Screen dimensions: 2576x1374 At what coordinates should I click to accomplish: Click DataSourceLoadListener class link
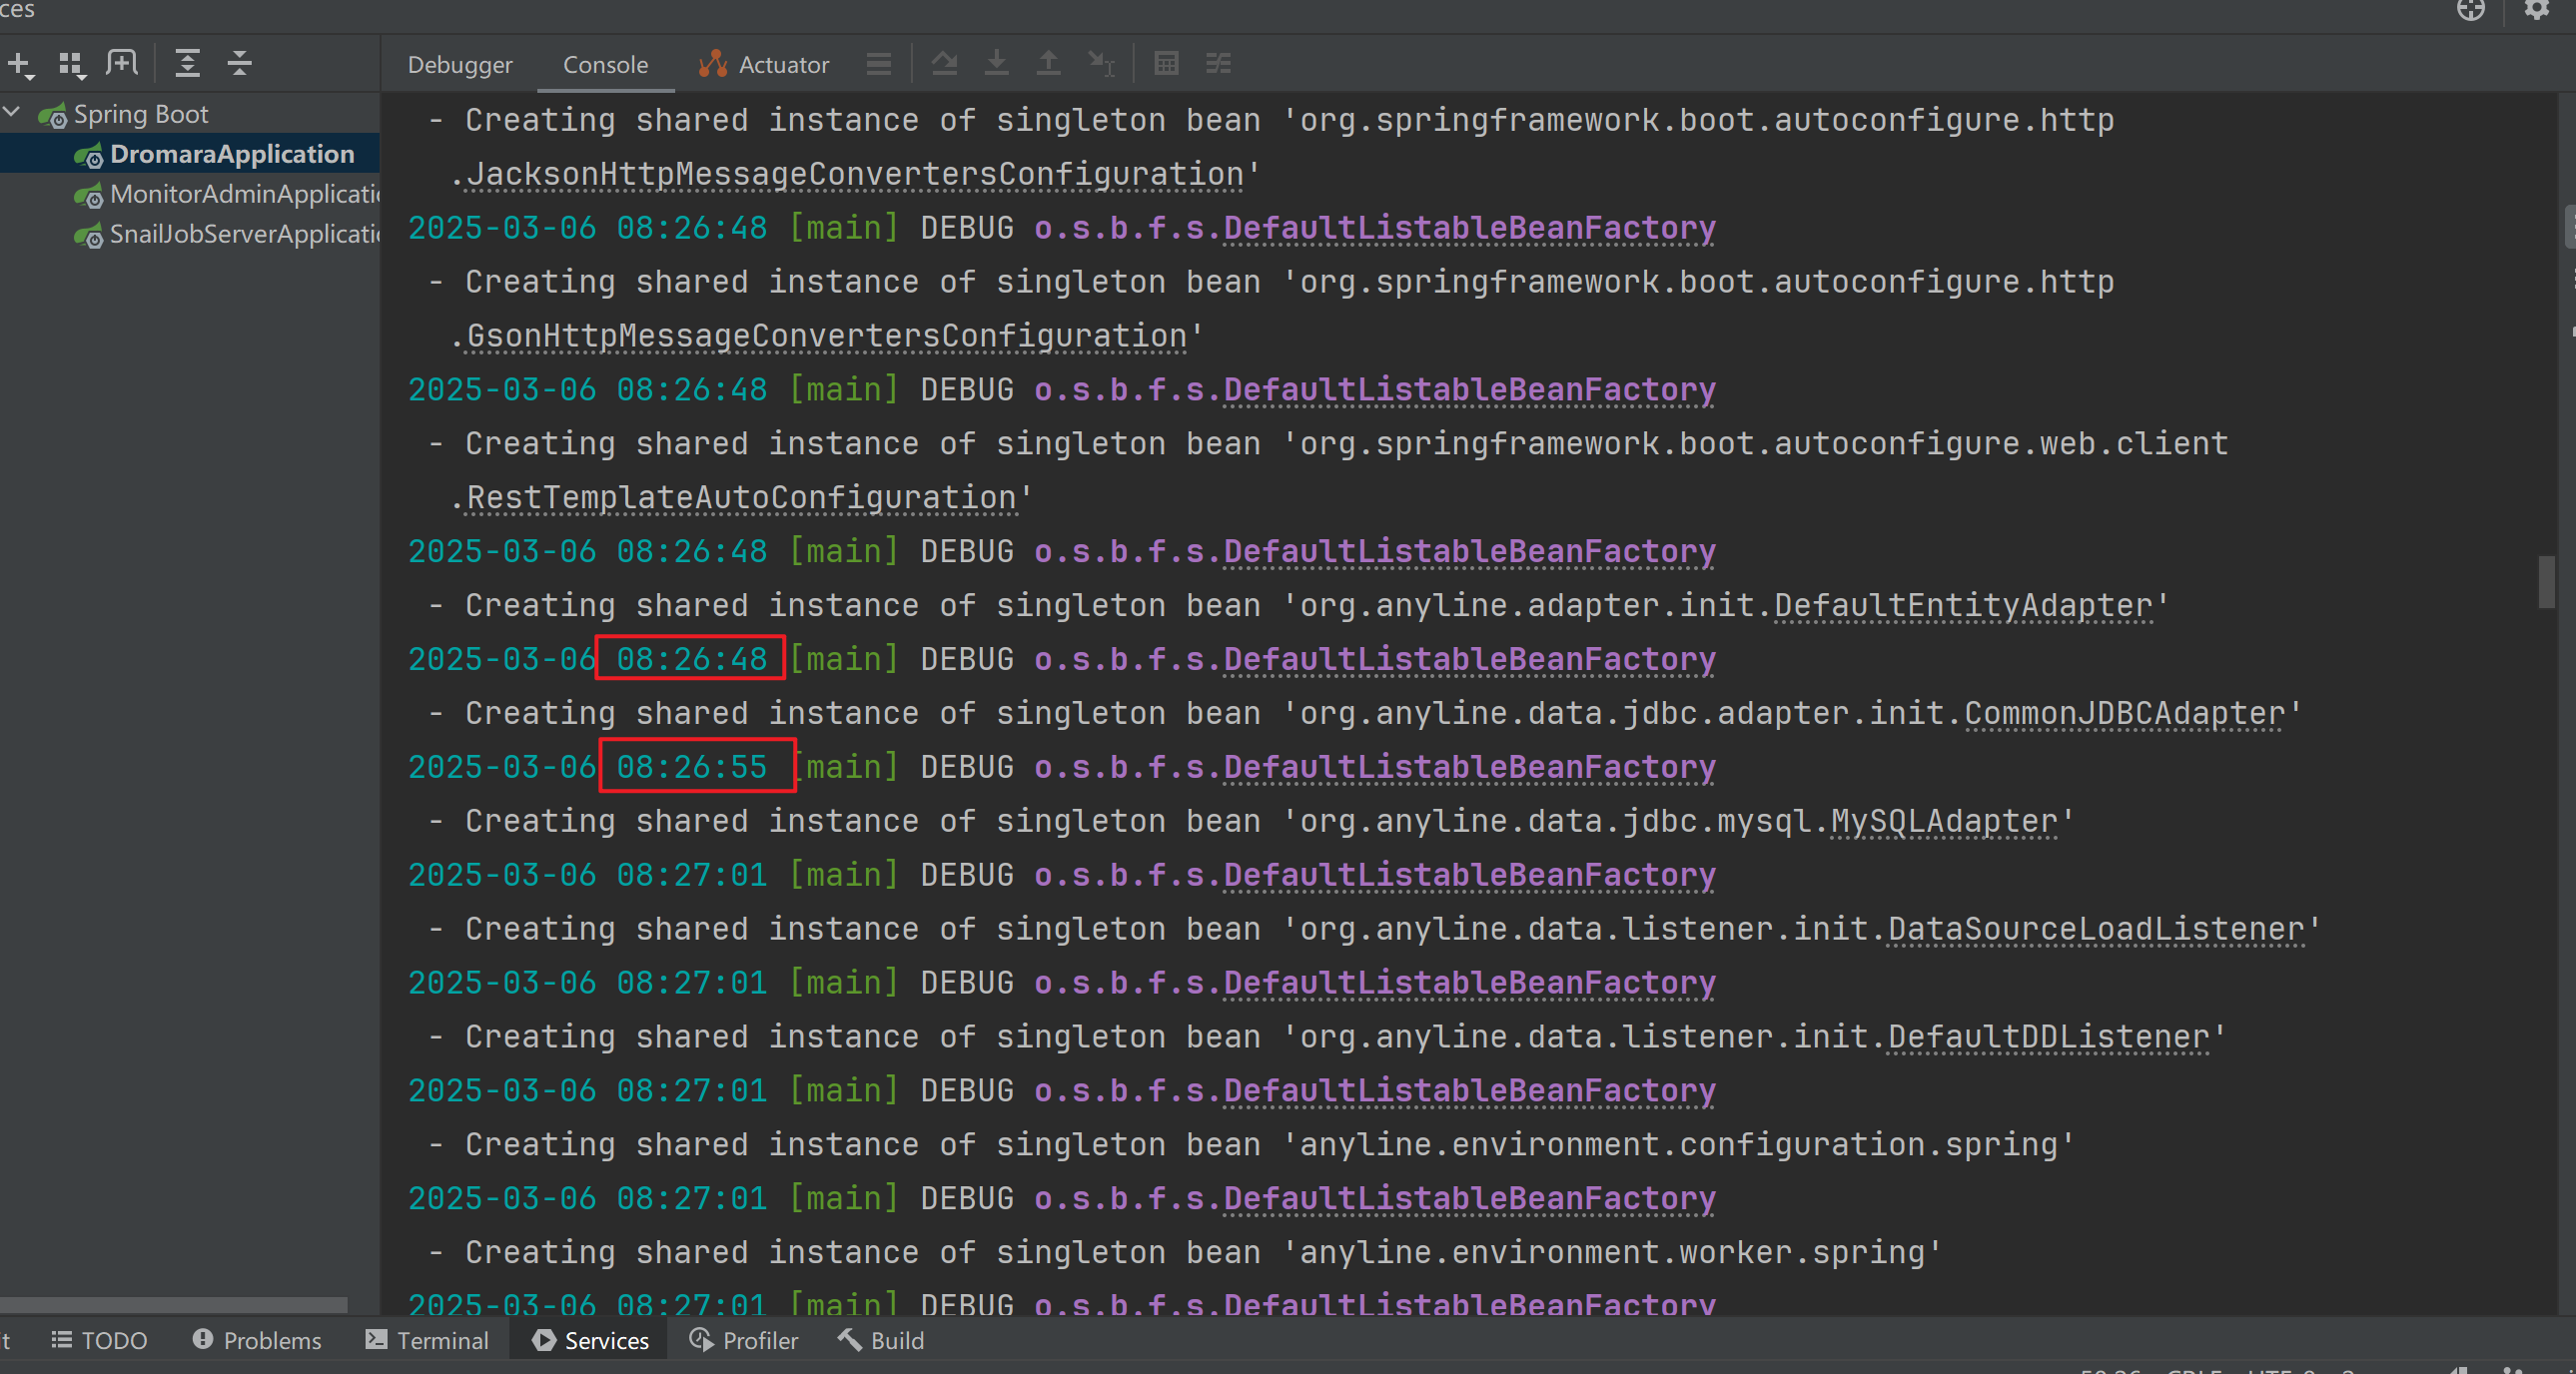pos(2097,930)
